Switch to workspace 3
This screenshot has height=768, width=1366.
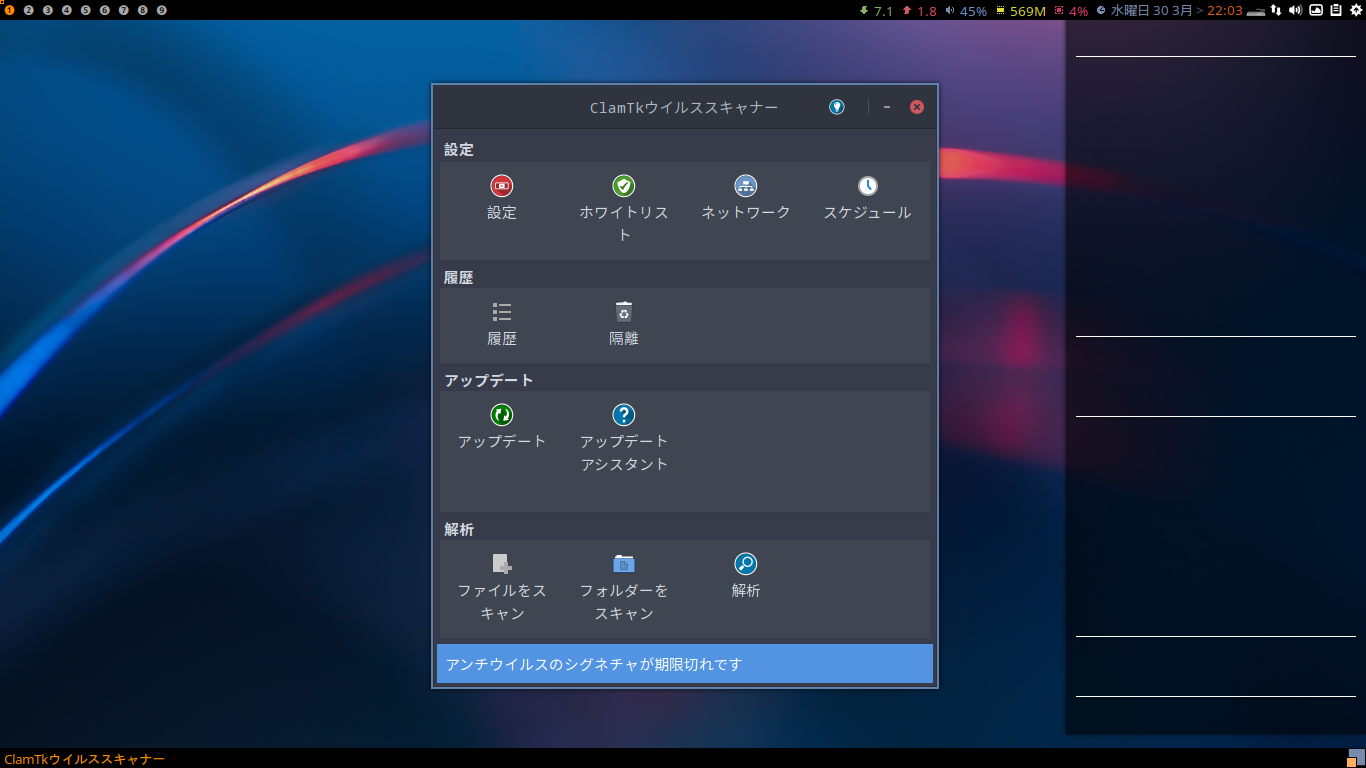click(x=48, y=10)
